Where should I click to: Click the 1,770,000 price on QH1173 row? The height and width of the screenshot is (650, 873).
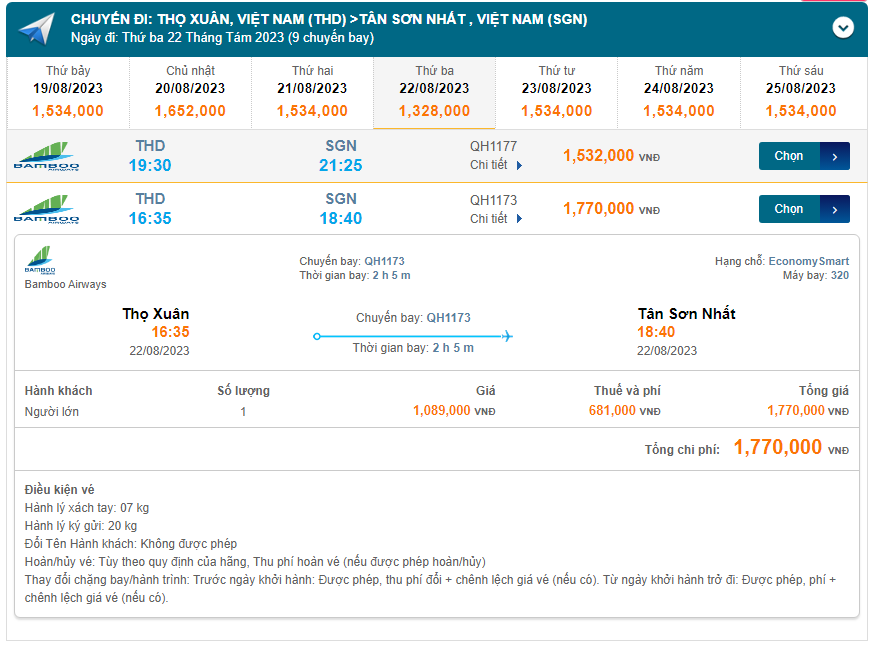(598, 208)
